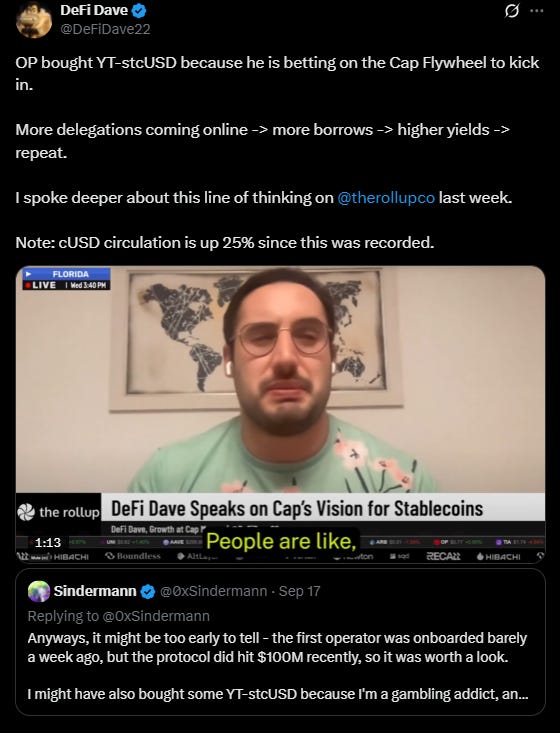Visit the @DeFiDave22 handle link

click(x=105, y=29)
